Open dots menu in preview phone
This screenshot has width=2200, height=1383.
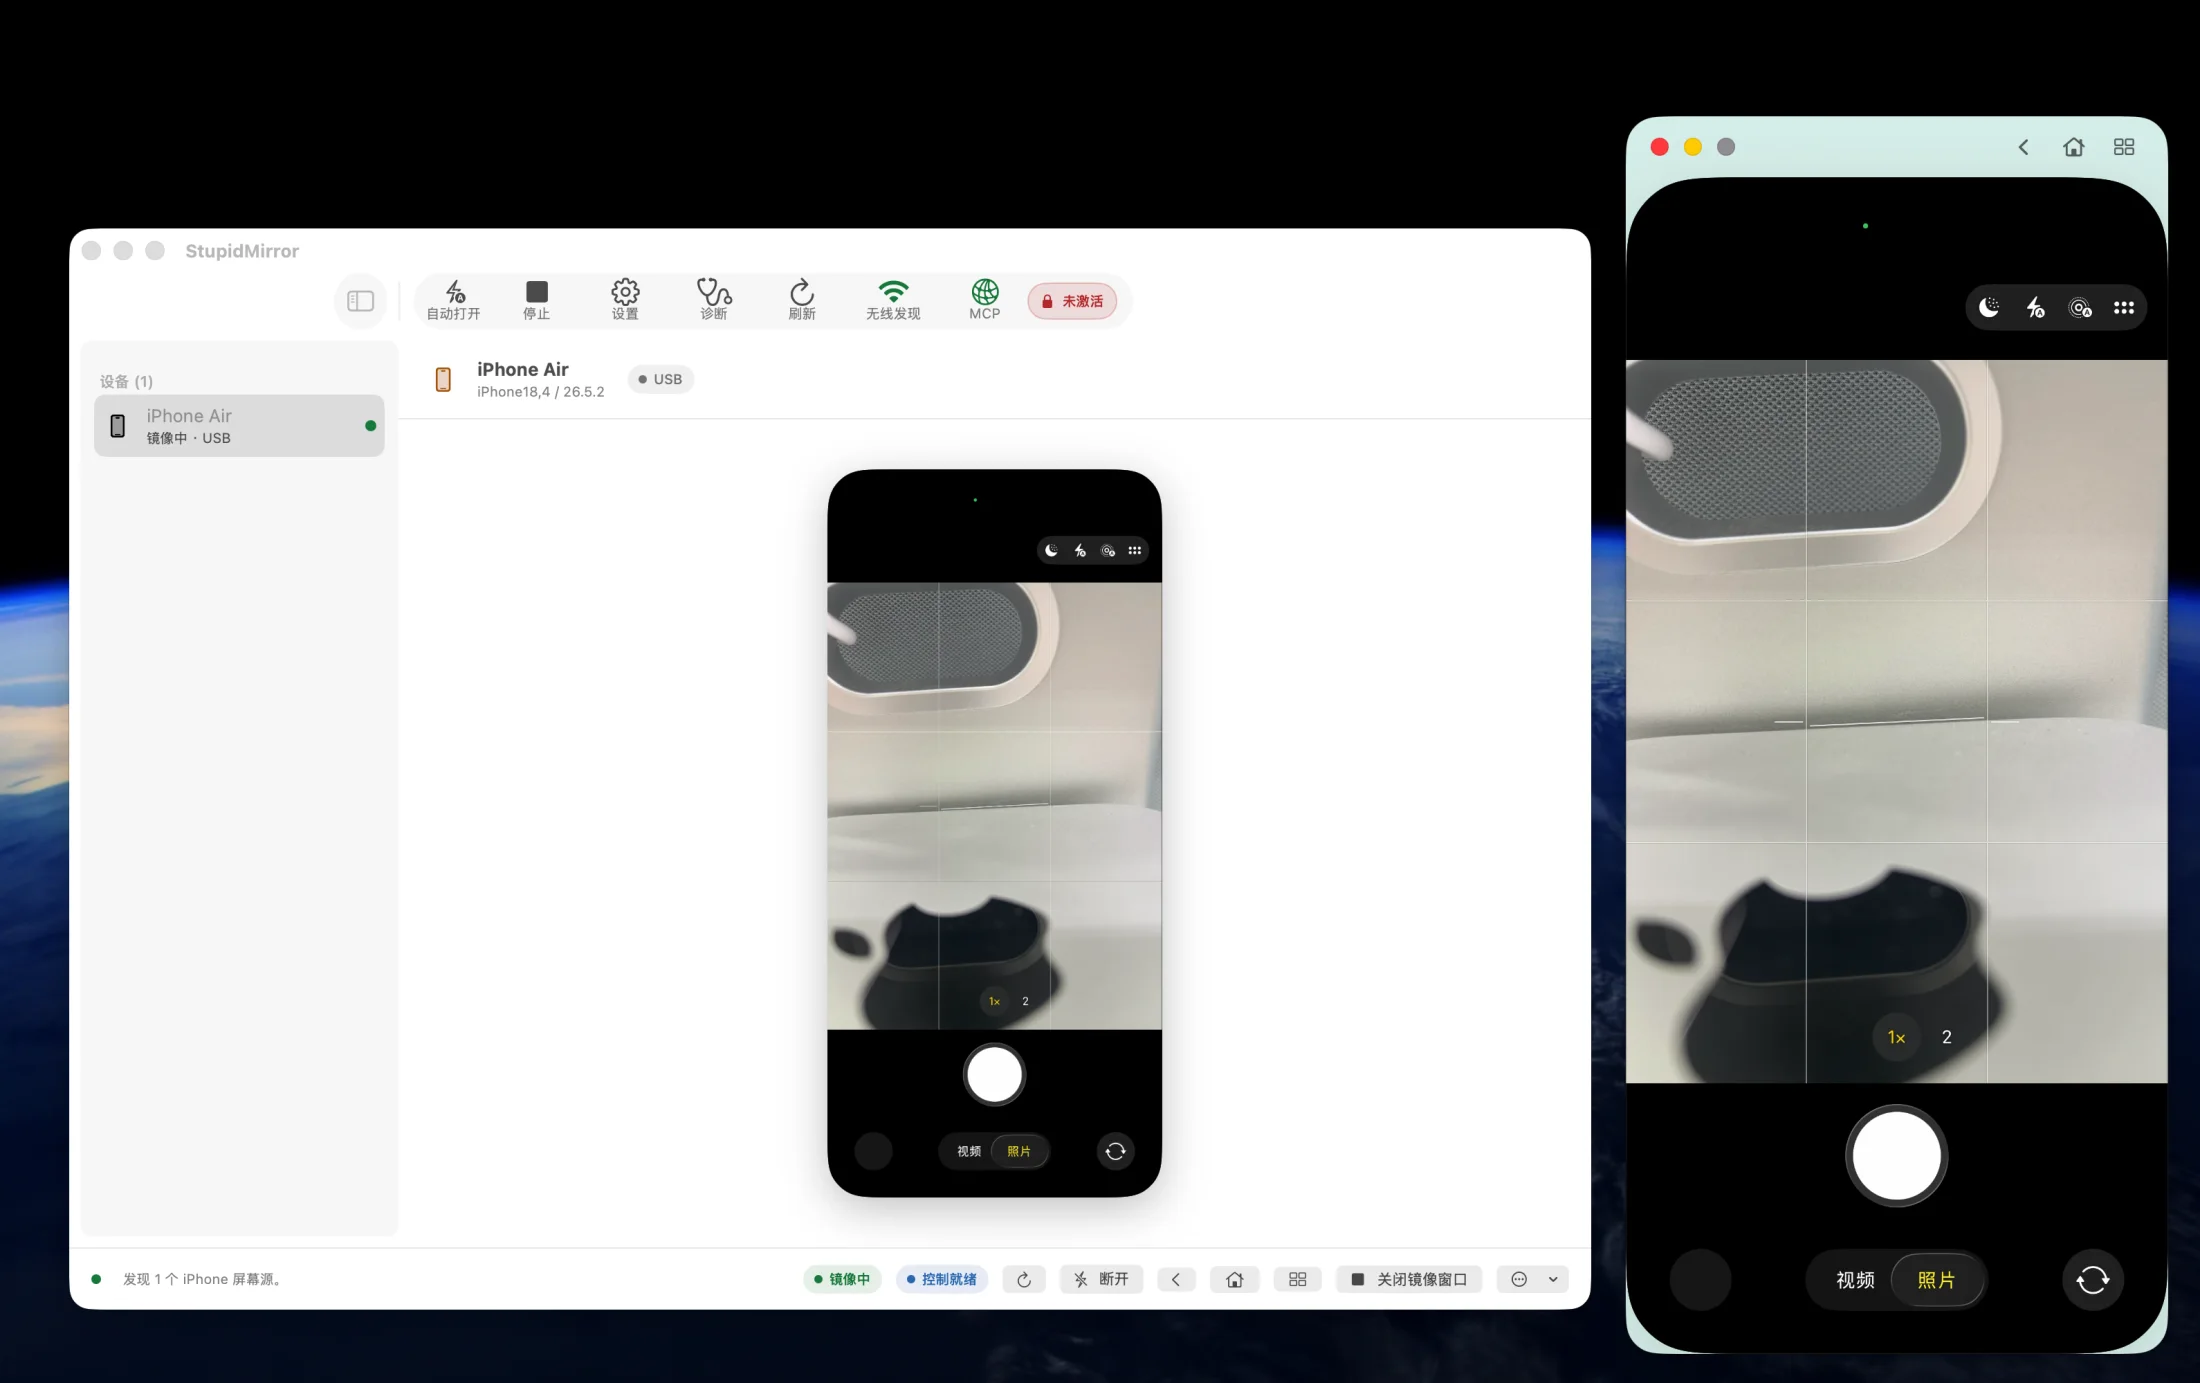[1134, 550]
